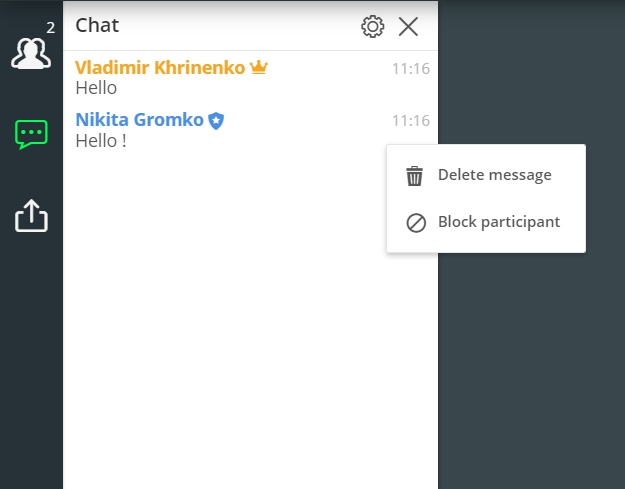Click the Chat panel title
This screenshot has height=489, width=625.
97,26
